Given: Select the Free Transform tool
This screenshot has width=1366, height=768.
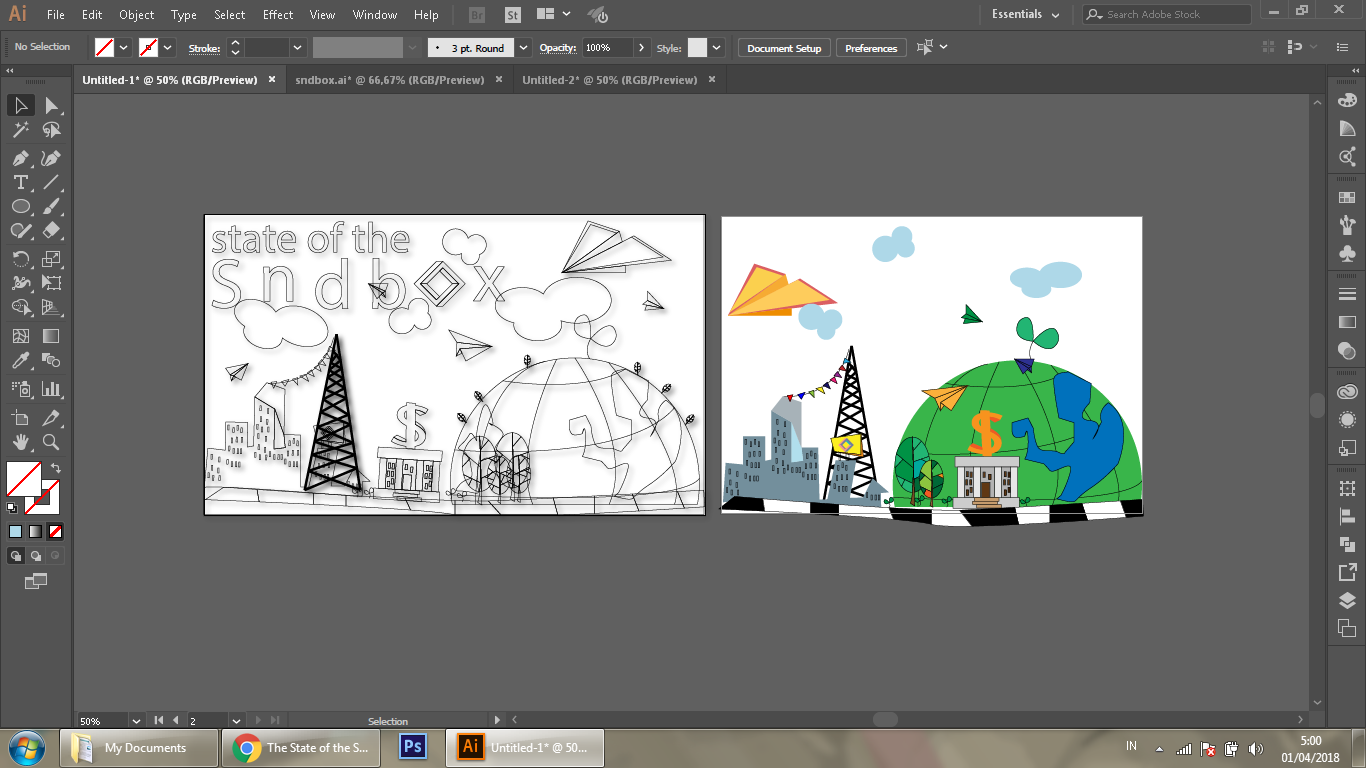Looking at the screenshot, I should tap(51, 283).
